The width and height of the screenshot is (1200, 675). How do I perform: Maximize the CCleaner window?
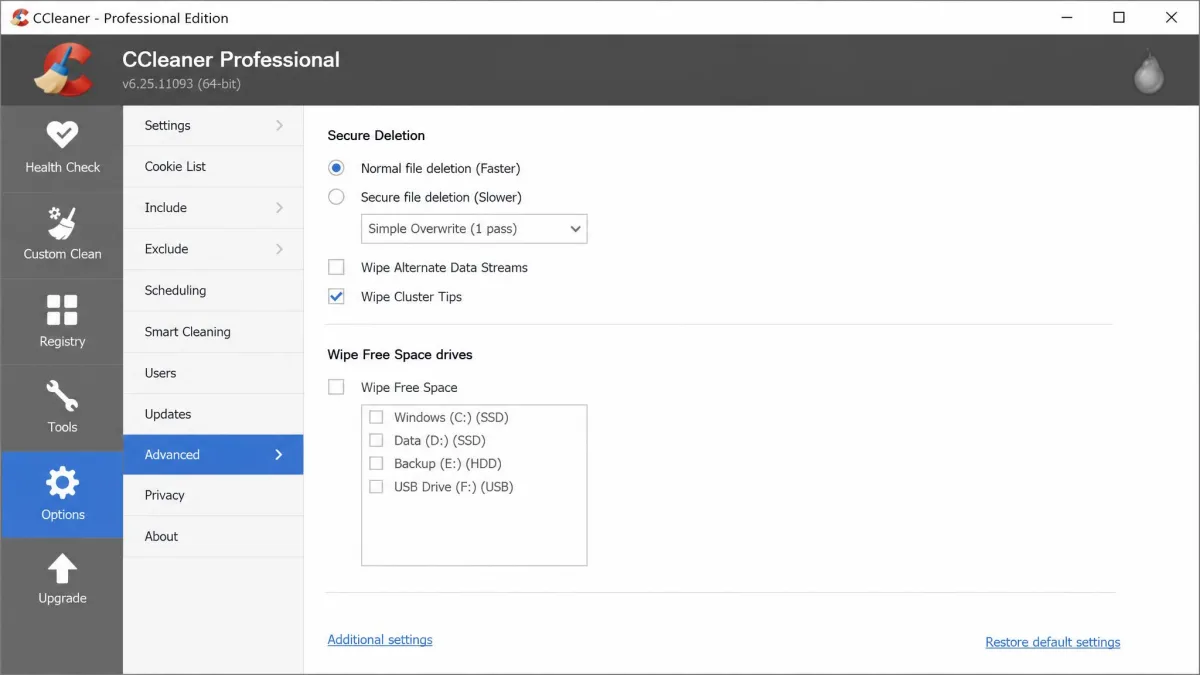1119,18
